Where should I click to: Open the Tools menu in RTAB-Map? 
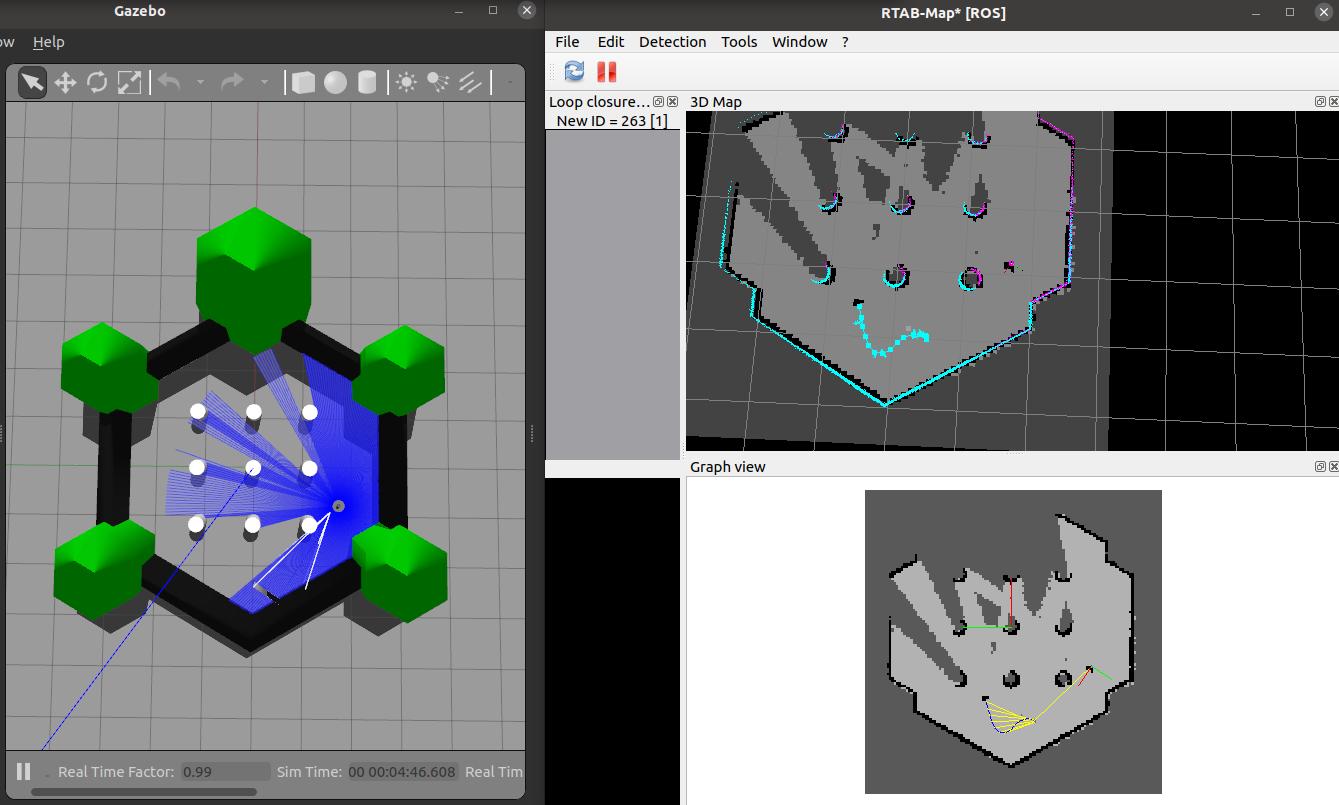[739, 42]
